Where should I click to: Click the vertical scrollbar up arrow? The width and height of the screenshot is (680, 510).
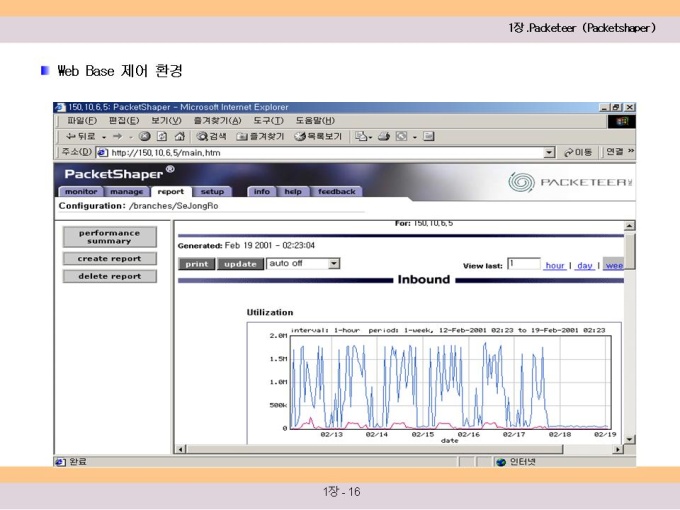pyautogui.click(x=629, y=226)
